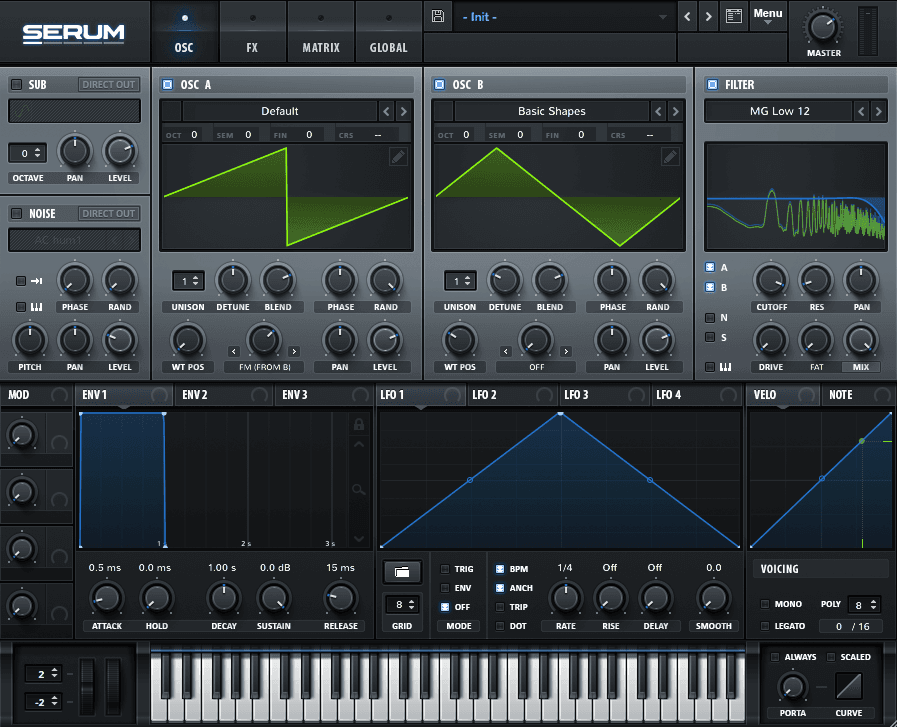Click previous warp mode arrow on OSC B
Image resolution: width=897 pixels, height=727 pixels.
coord(506,351)
